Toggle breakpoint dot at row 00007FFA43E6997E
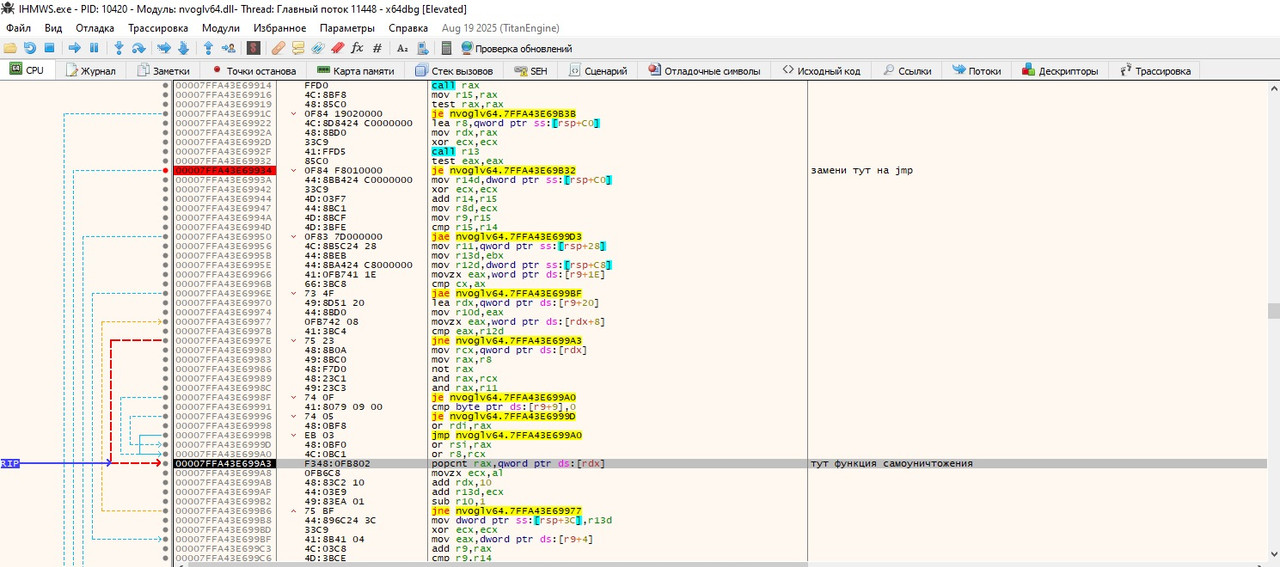This screenshot has width=1280, height=567. (x=166, y=340)
